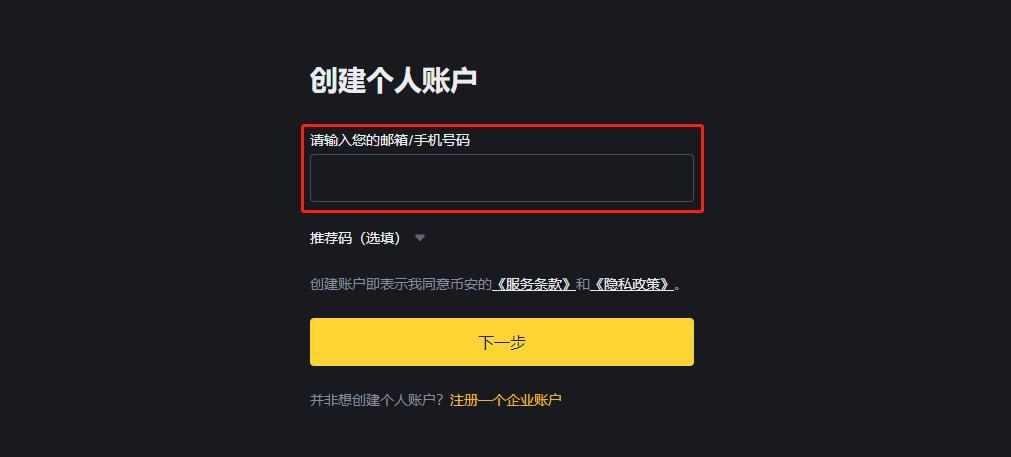
Task: Show the optional referral code field
Action: click(x=420, y=238)
